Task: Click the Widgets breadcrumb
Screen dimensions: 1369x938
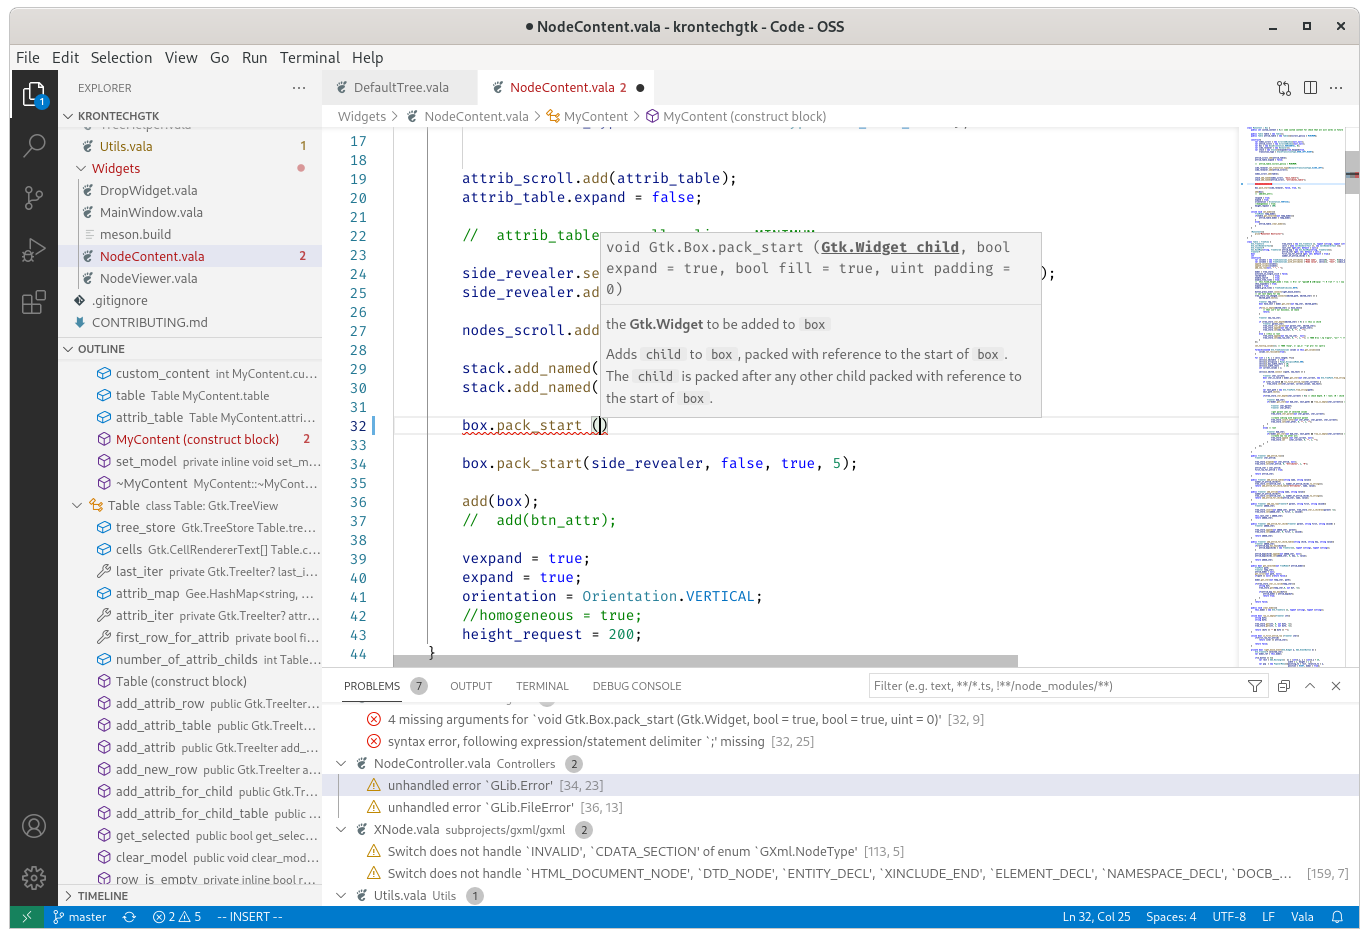Action: [x=362, y=117]
